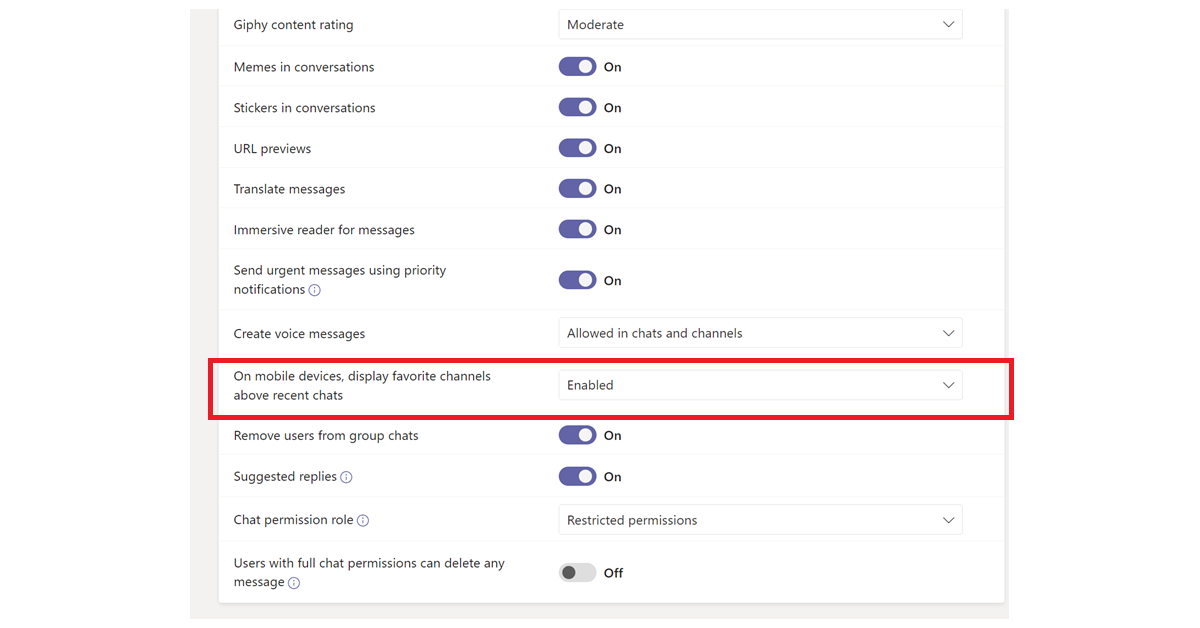Expand the Create voice messages dropdown

coord(760,333)
